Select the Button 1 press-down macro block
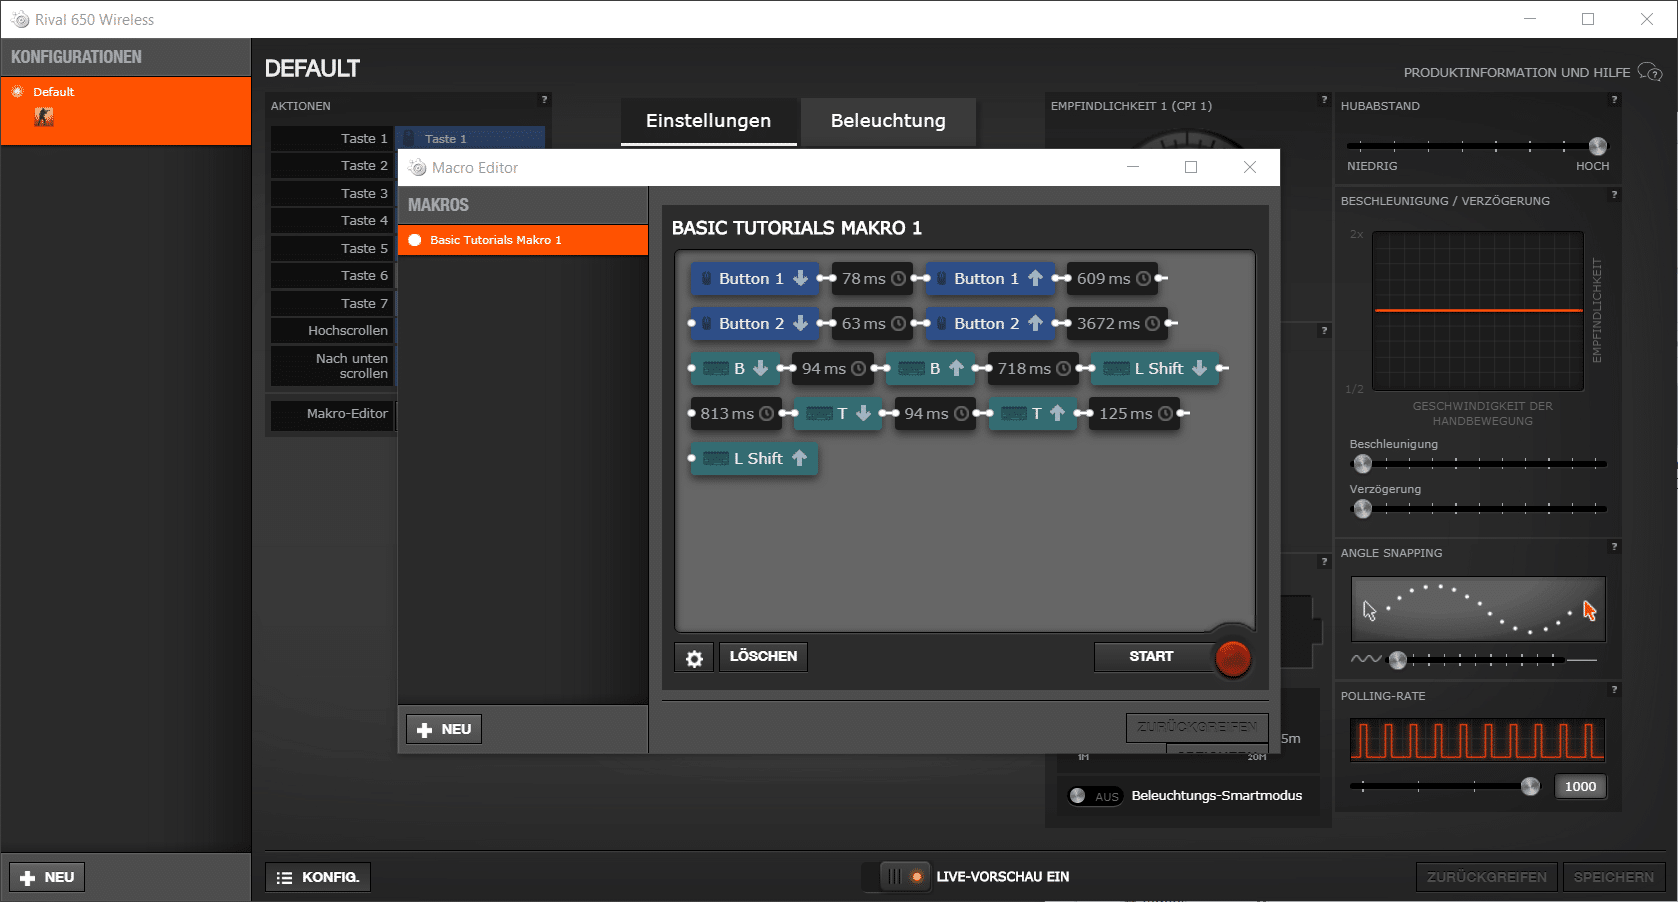The width and height of the screenshot is (1678, 902). click(753, 279)
